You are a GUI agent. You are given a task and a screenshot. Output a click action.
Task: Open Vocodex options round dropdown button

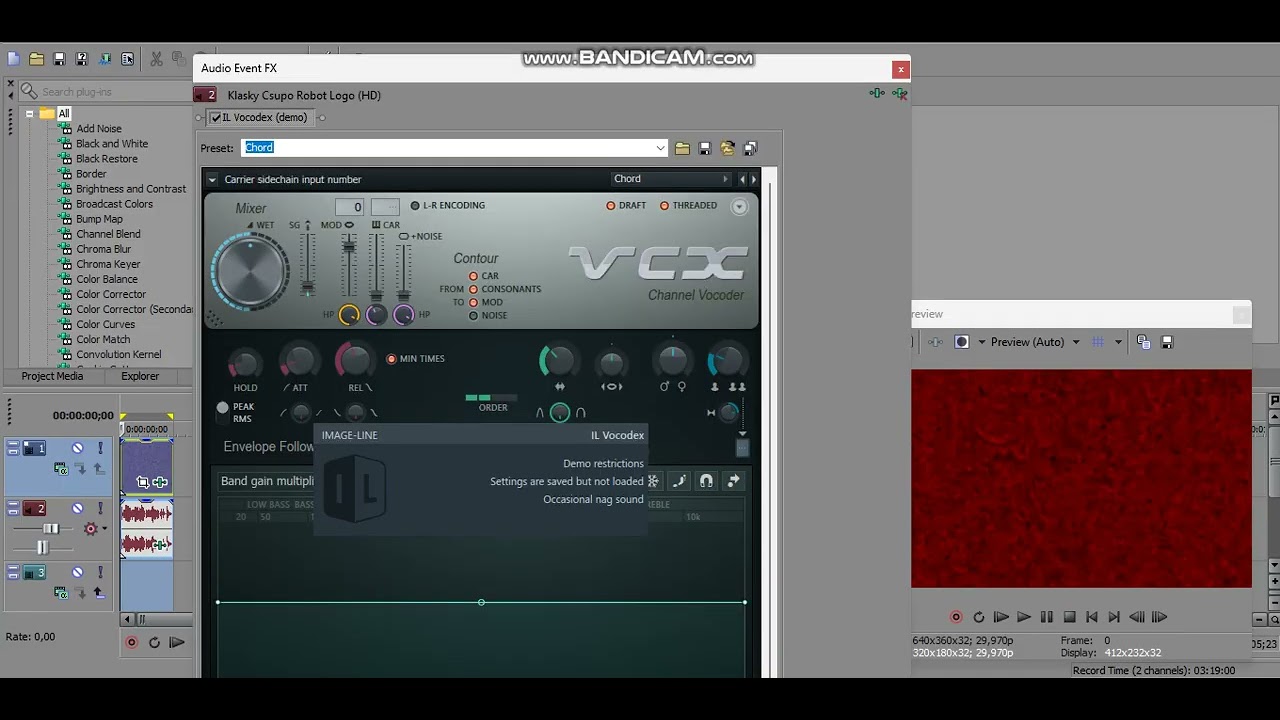coord(739,207)
